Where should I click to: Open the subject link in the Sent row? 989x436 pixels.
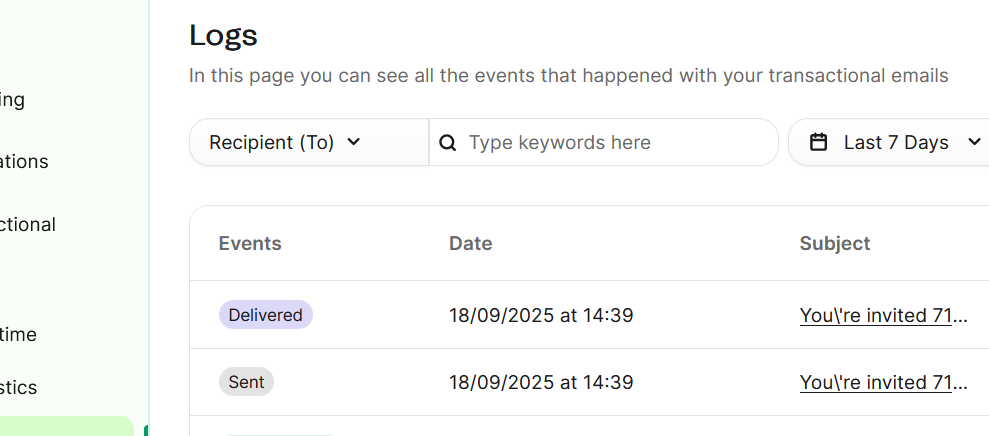883,382
